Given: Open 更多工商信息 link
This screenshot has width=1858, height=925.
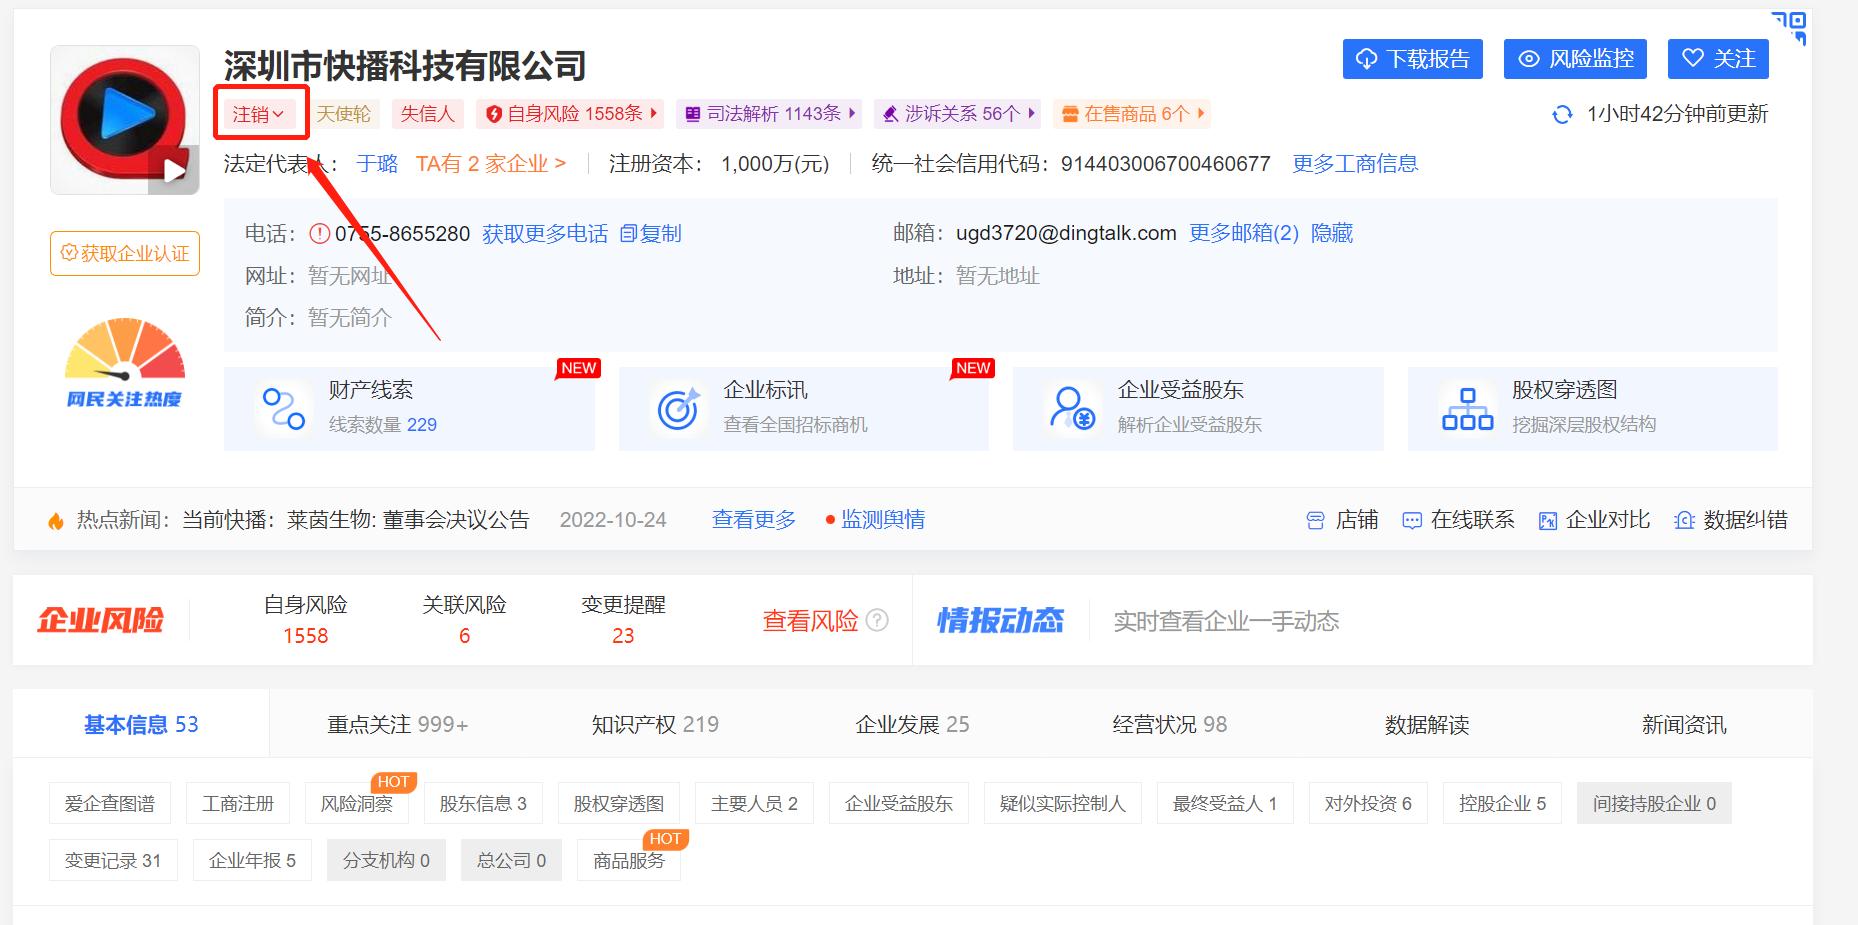Looking at the screenshot, I should (1355, 163).
